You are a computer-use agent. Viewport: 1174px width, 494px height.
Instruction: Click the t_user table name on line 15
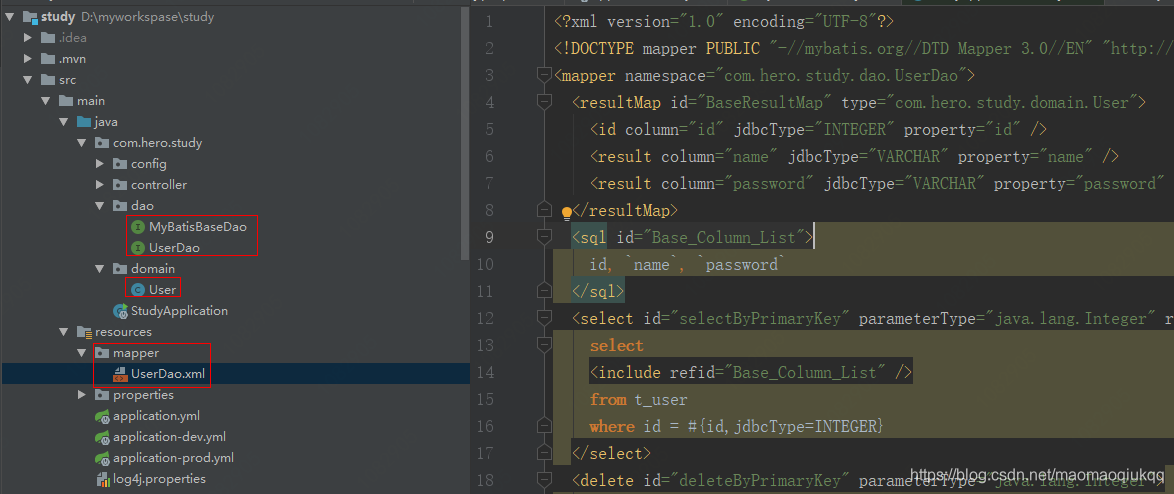click(661, 400)
